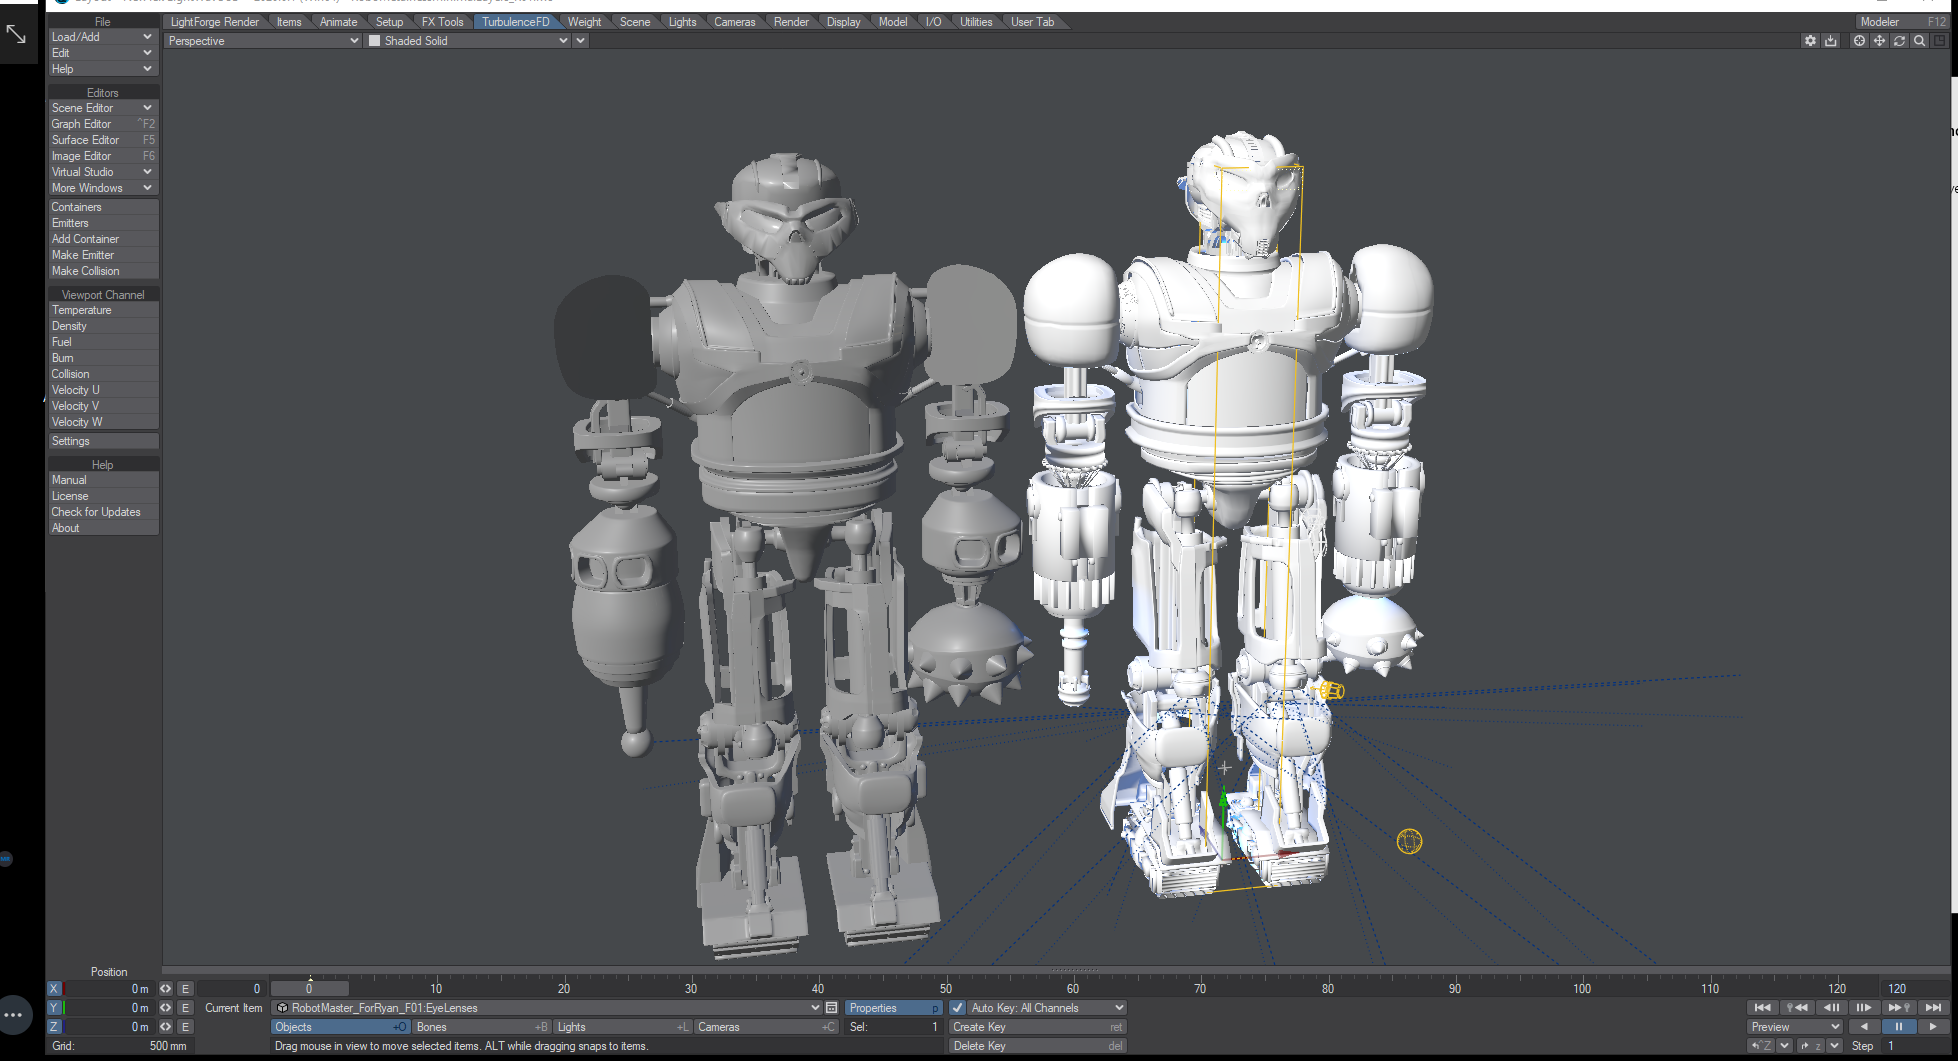Open the Perspective view type dropdown
The image size is (1958, 1061).
[262, 41]
